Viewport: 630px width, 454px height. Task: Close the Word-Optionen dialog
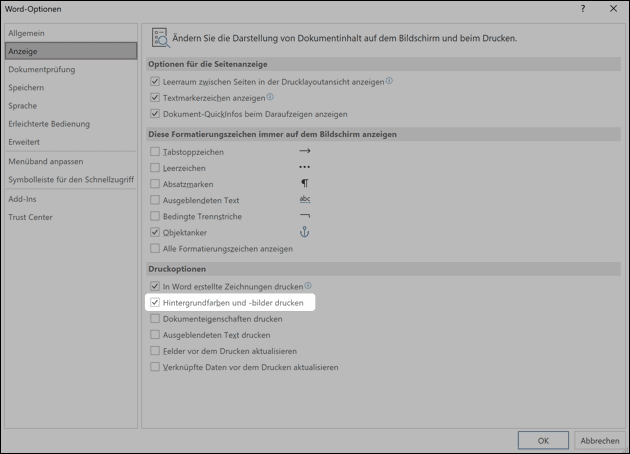coord(613,9)
